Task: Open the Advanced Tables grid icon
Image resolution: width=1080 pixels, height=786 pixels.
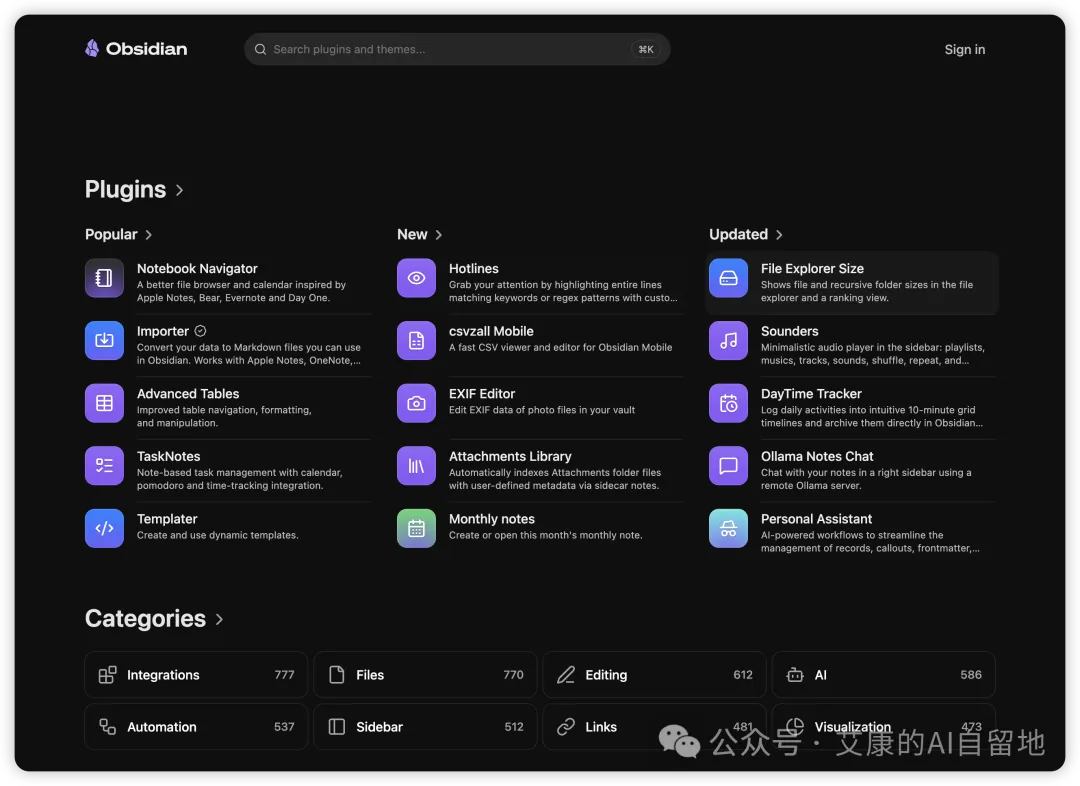Action: point(104,403)
